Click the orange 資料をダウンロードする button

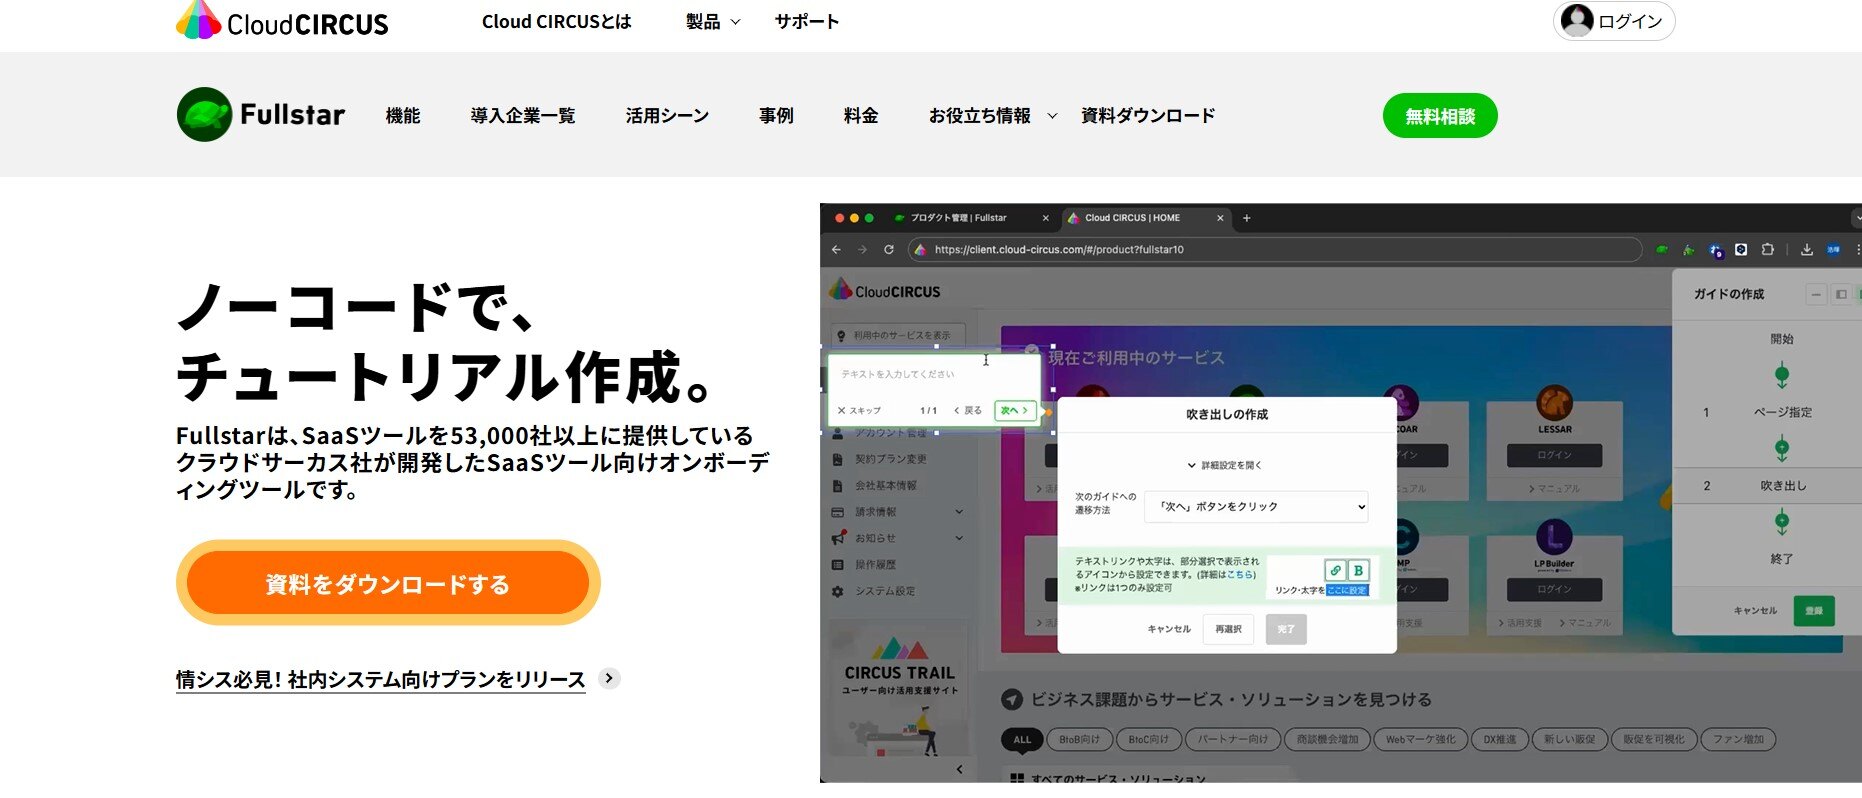click(388, 584)
